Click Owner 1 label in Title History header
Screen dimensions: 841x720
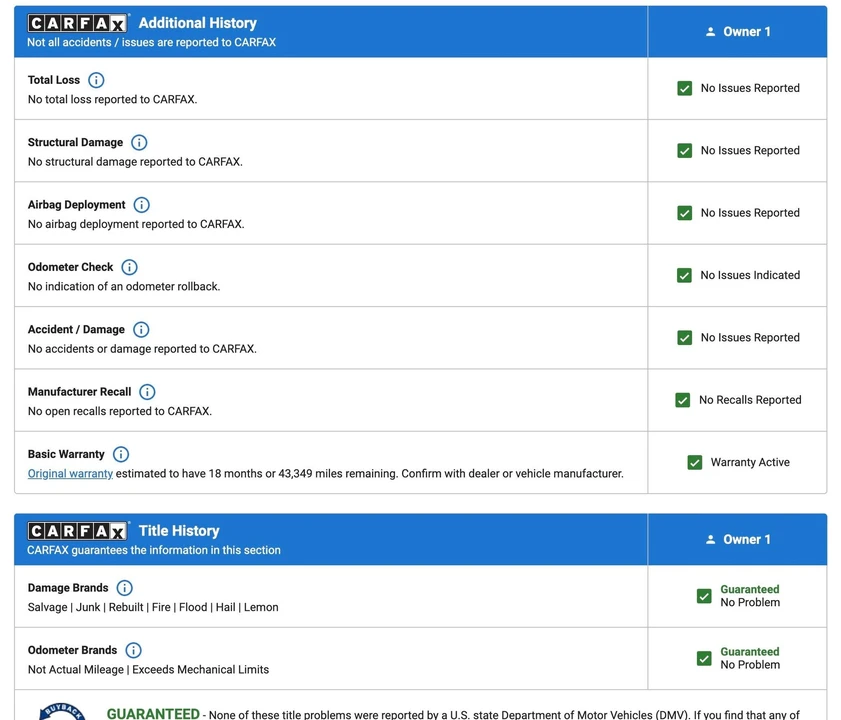(x=747, y=539)
